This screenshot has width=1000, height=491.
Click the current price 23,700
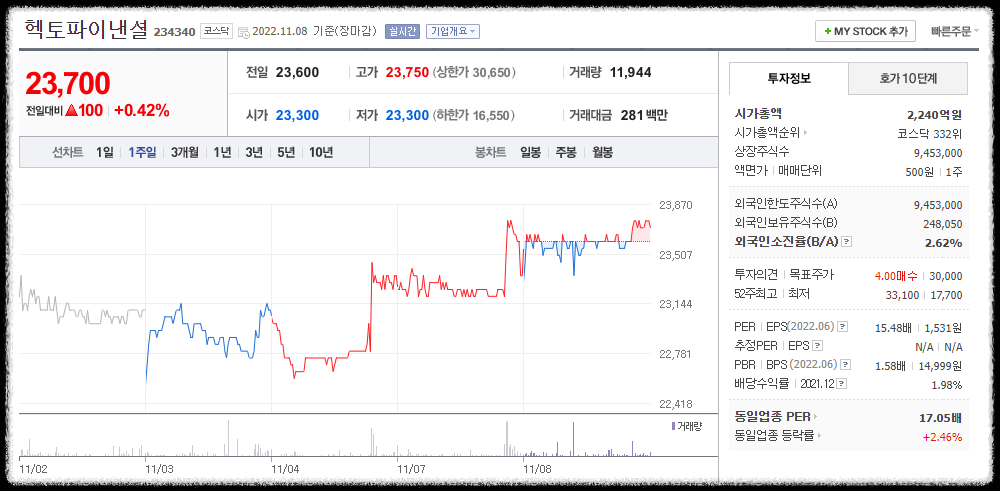click(x=68, y=84)
